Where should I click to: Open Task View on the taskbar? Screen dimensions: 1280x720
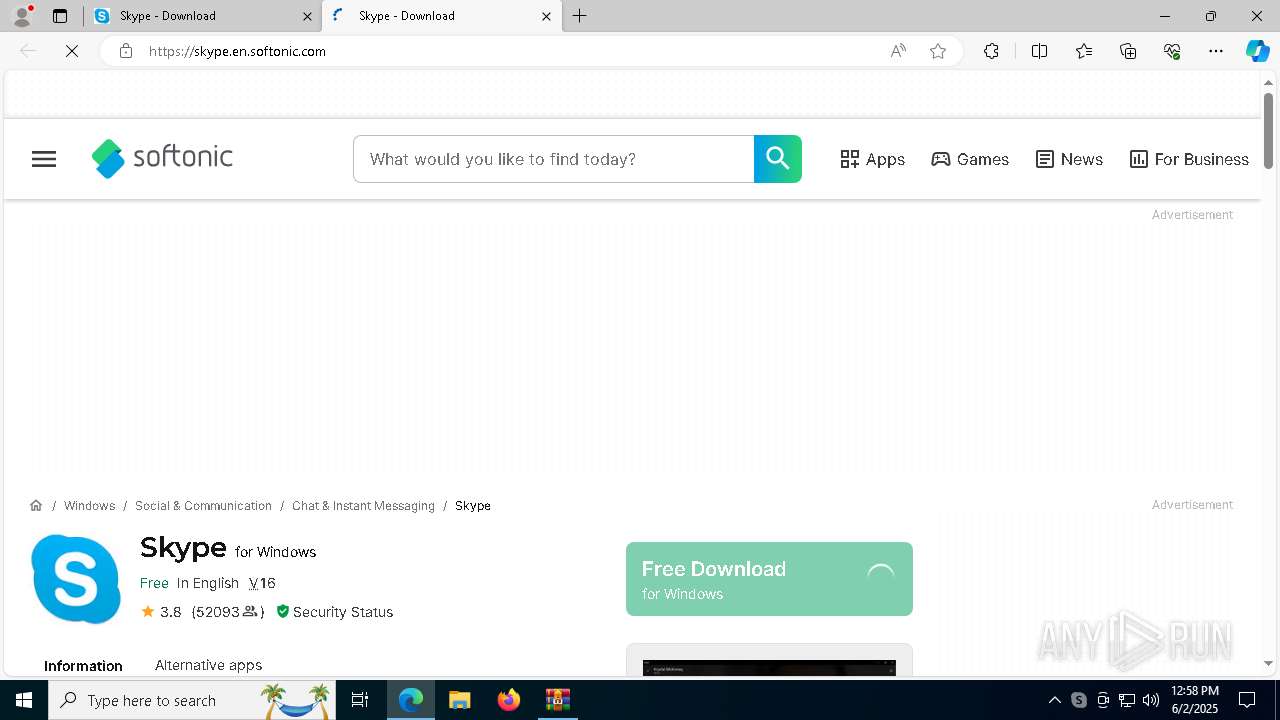[360, 700]
